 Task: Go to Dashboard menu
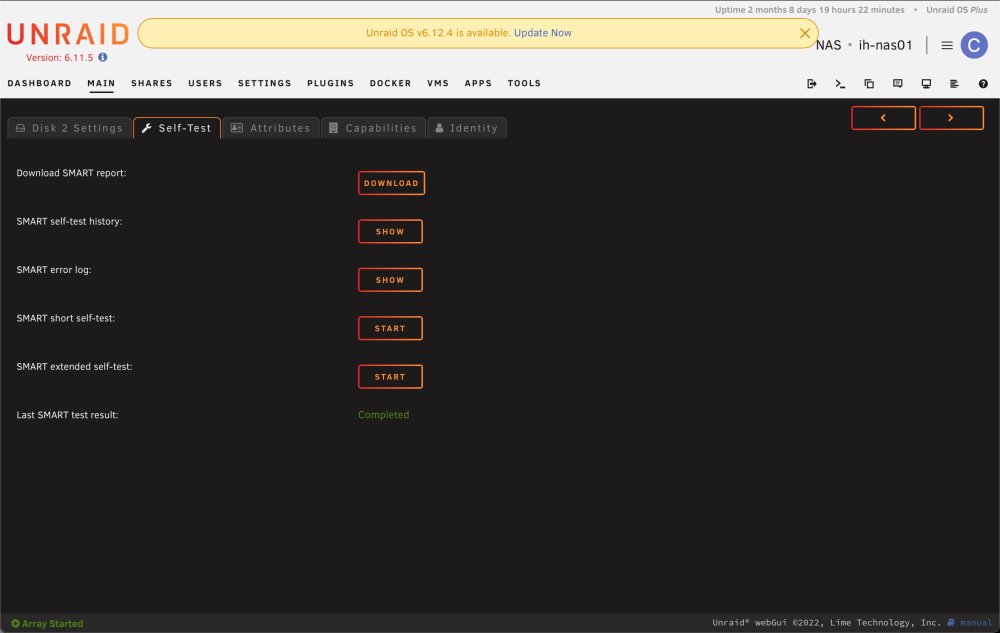(40, 84)
